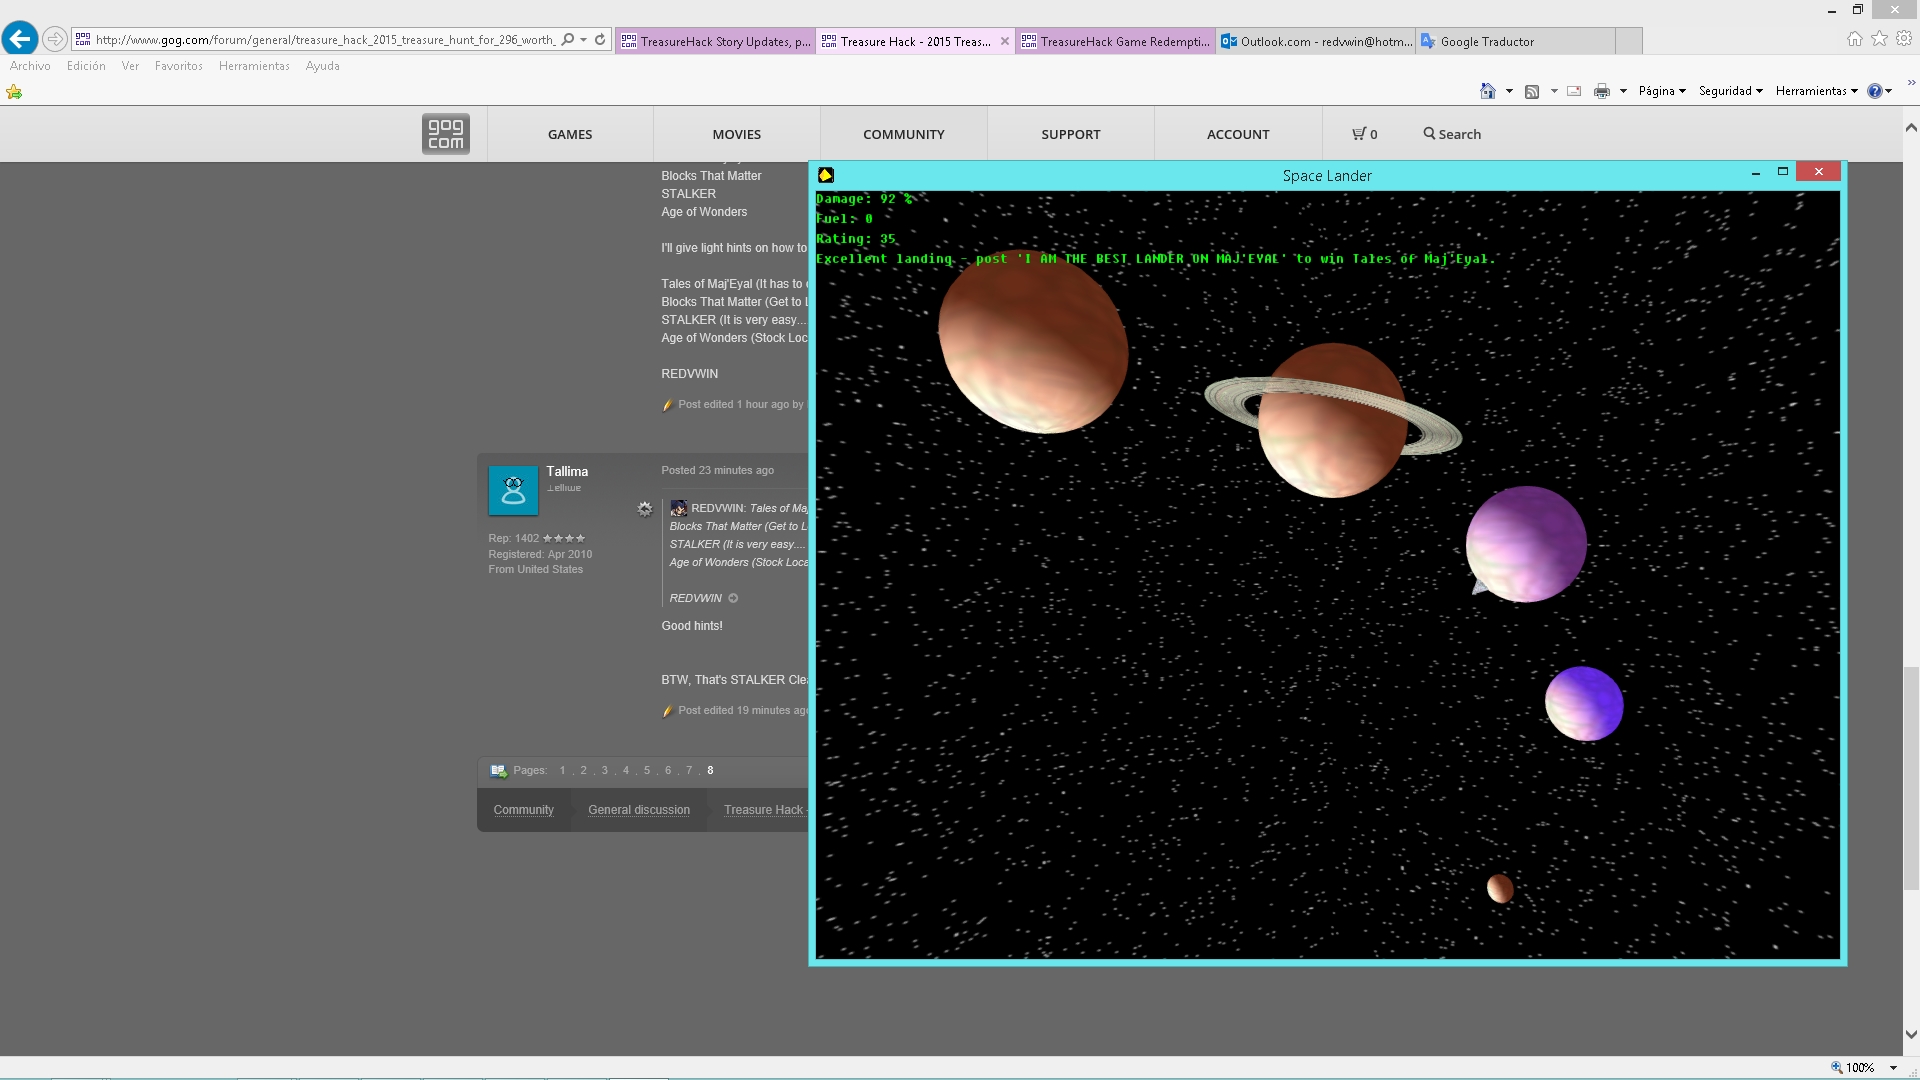This screenshot has width=1920, height=1080.
Task: Open the Edición menu
Action: [86, 66]
